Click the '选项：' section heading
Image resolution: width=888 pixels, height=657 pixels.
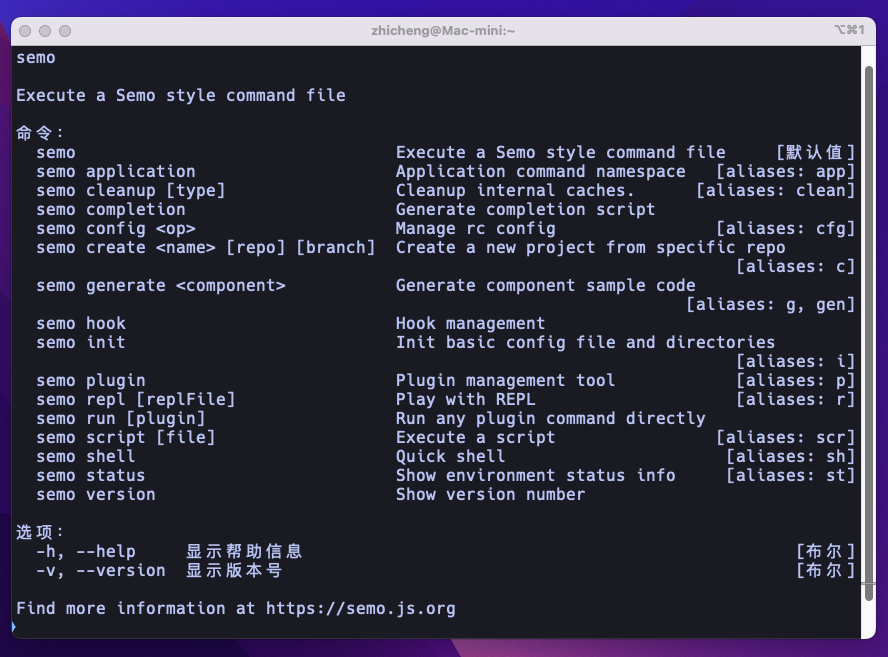click(40, 532)
